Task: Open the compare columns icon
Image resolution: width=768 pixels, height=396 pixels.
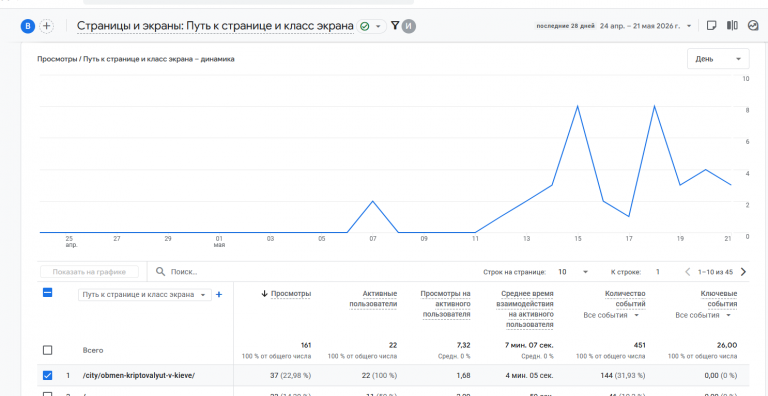Action: point(732,25)
